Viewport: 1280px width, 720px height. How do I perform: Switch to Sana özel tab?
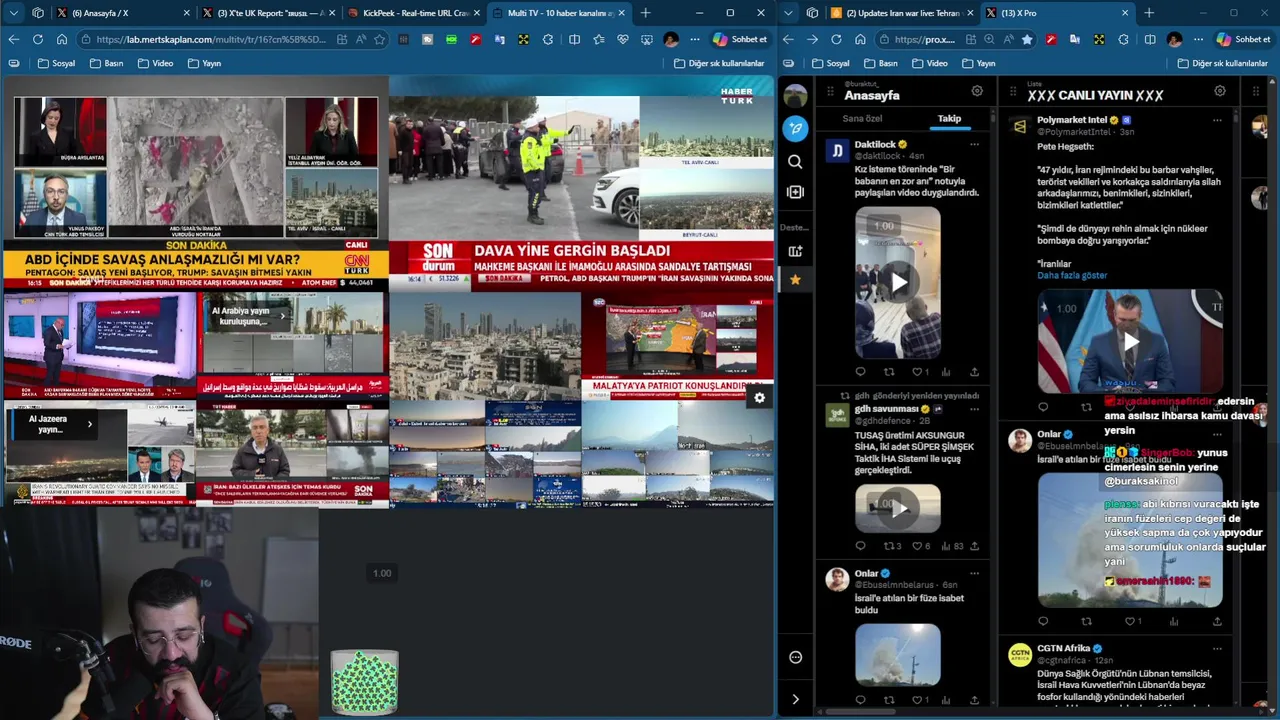(x=862, y=119)
